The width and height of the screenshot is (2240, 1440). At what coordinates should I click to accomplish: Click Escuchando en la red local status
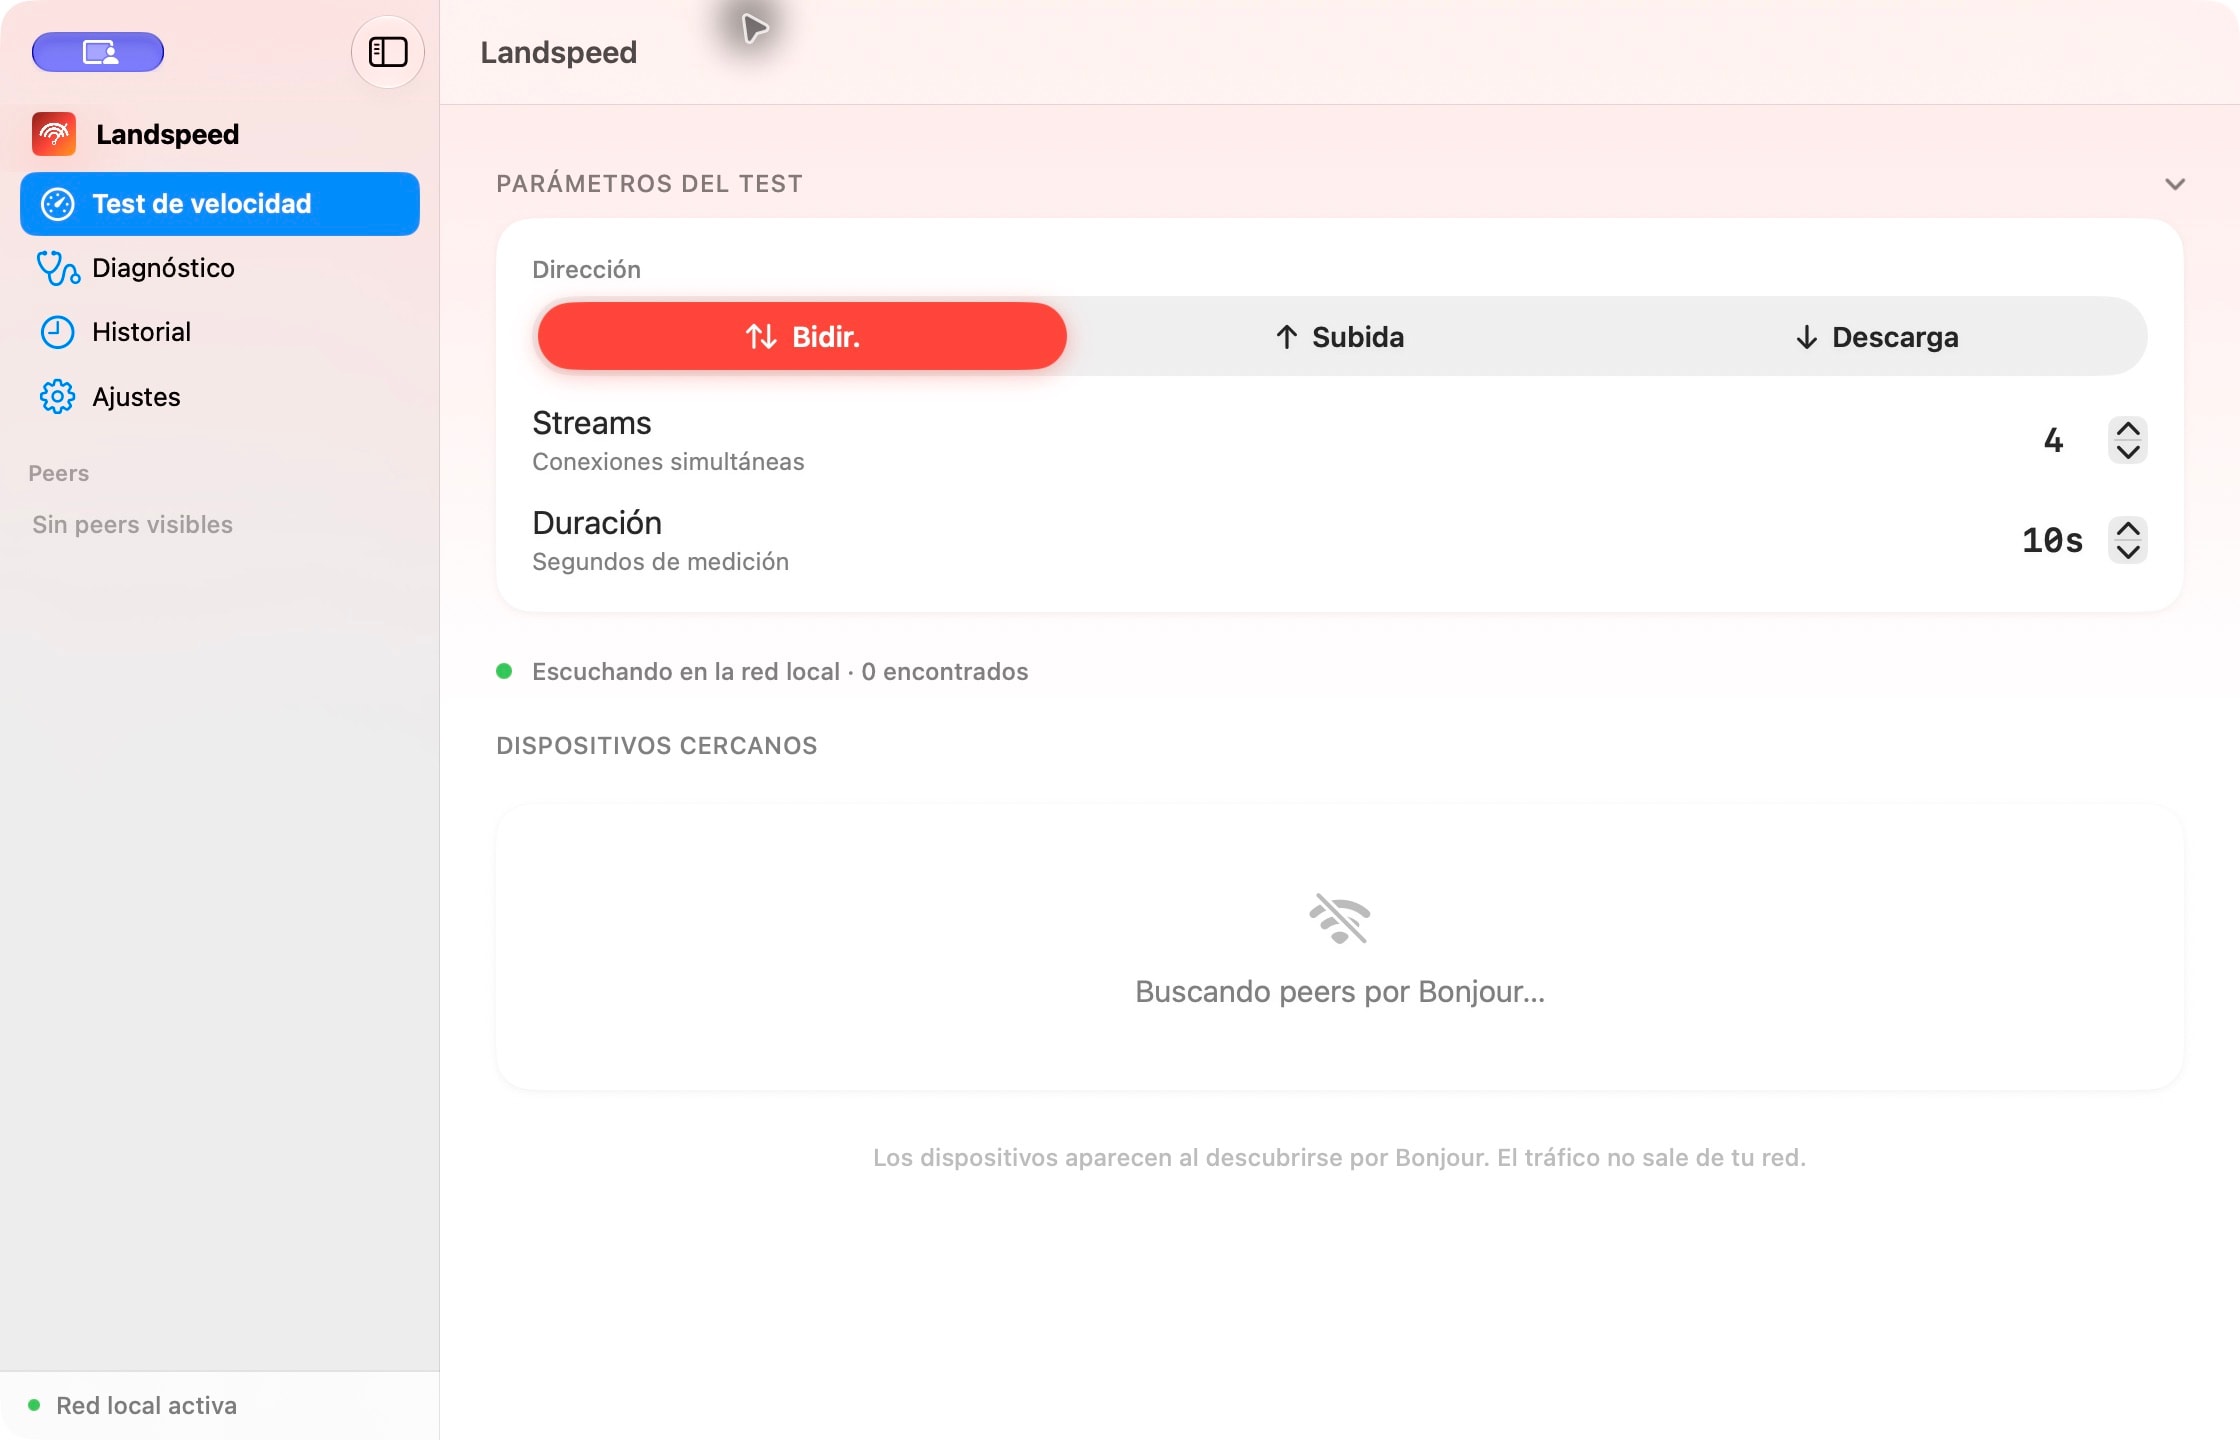[x=780, y=671]
